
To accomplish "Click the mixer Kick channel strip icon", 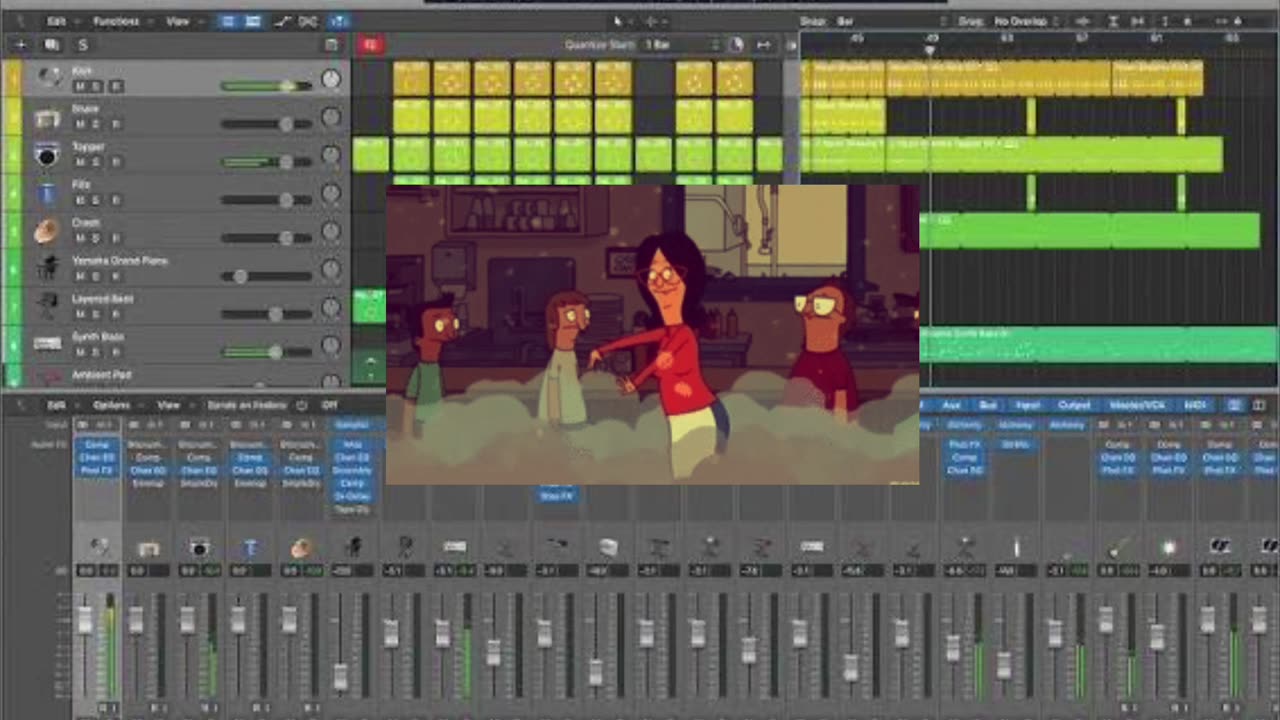I will (98, 547).
